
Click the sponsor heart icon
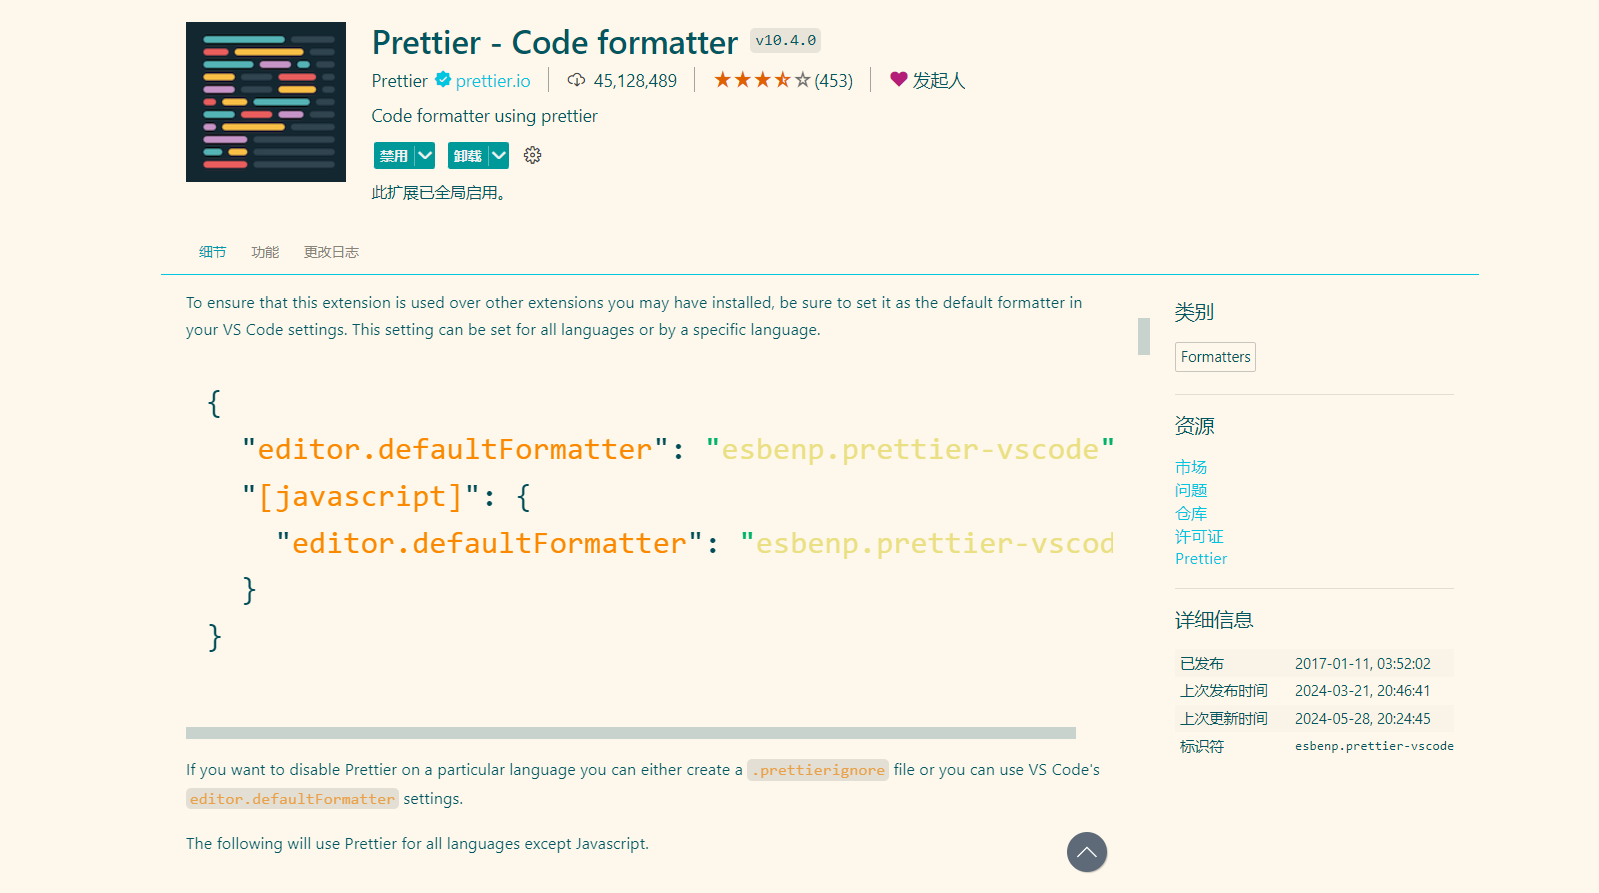point(898,79)
